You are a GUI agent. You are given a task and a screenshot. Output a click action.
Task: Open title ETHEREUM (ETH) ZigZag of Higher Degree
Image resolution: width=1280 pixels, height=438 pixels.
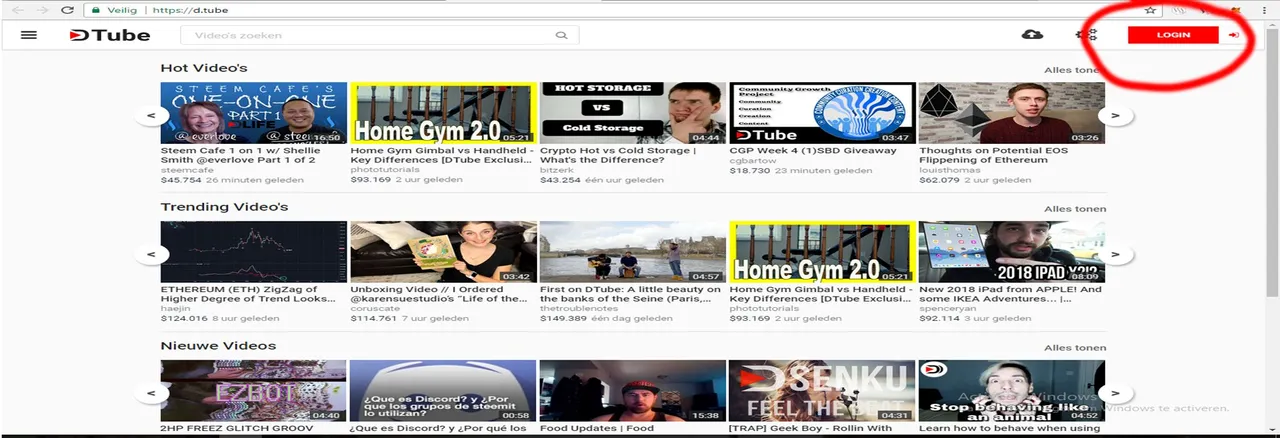pyautogui.click(x=248, y=294)
